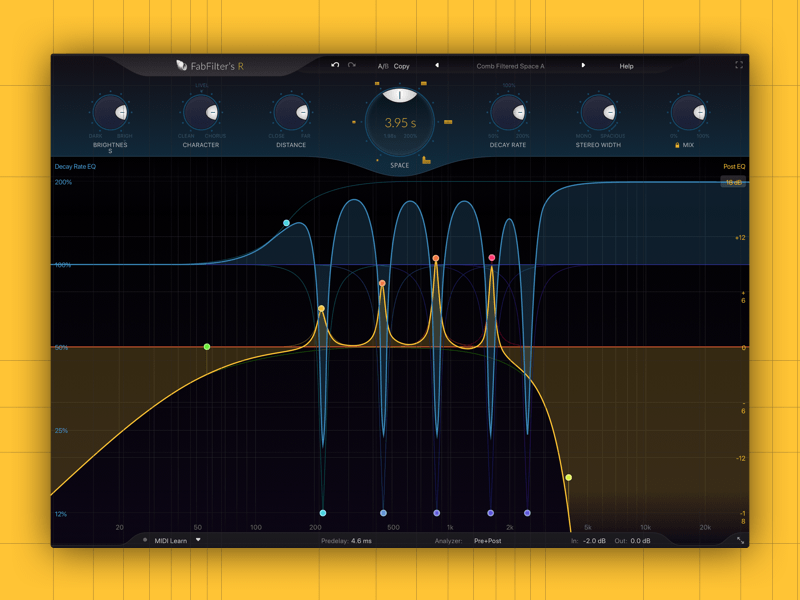This screenshot has height=600, width=800.
Task: Select the red Post EQ peak node near 2k
Action: pyautogui.click(x=492, y=258)
